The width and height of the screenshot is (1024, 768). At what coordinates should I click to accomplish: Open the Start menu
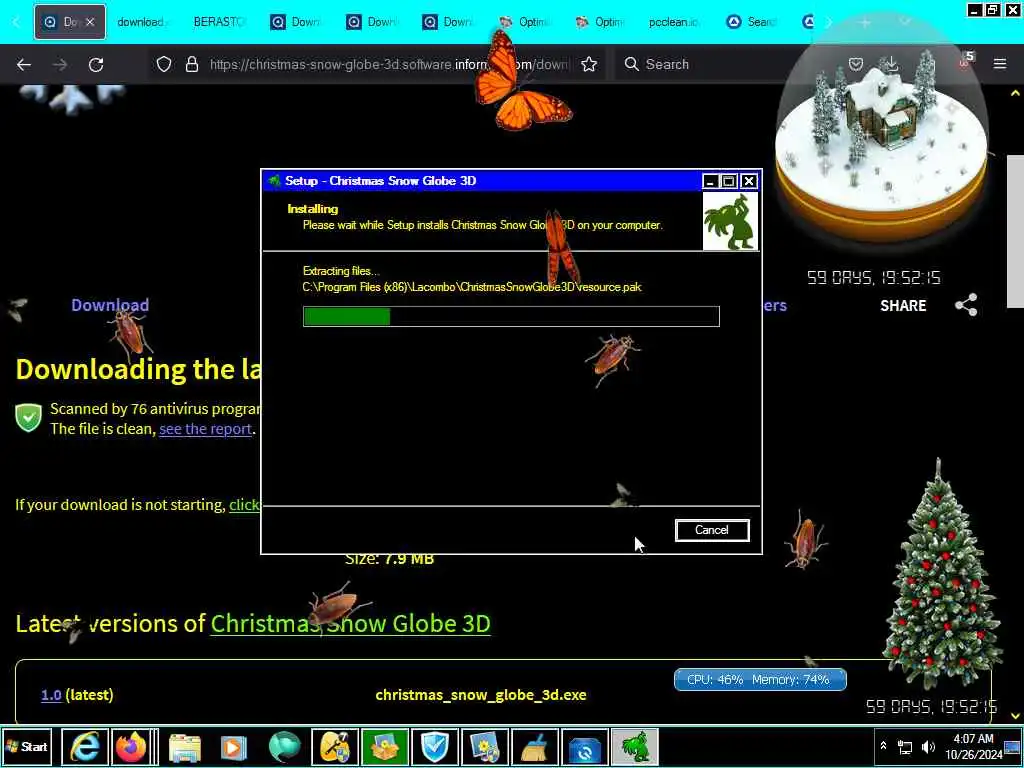click(27, 746)
